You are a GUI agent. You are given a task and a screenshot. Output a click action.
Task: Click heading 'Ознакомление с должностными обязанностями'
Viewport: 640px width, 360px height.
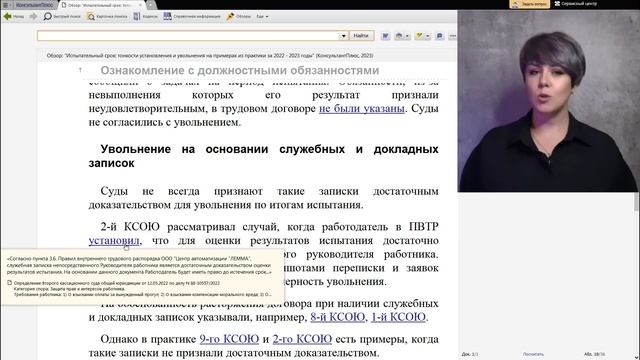[240, 70]
